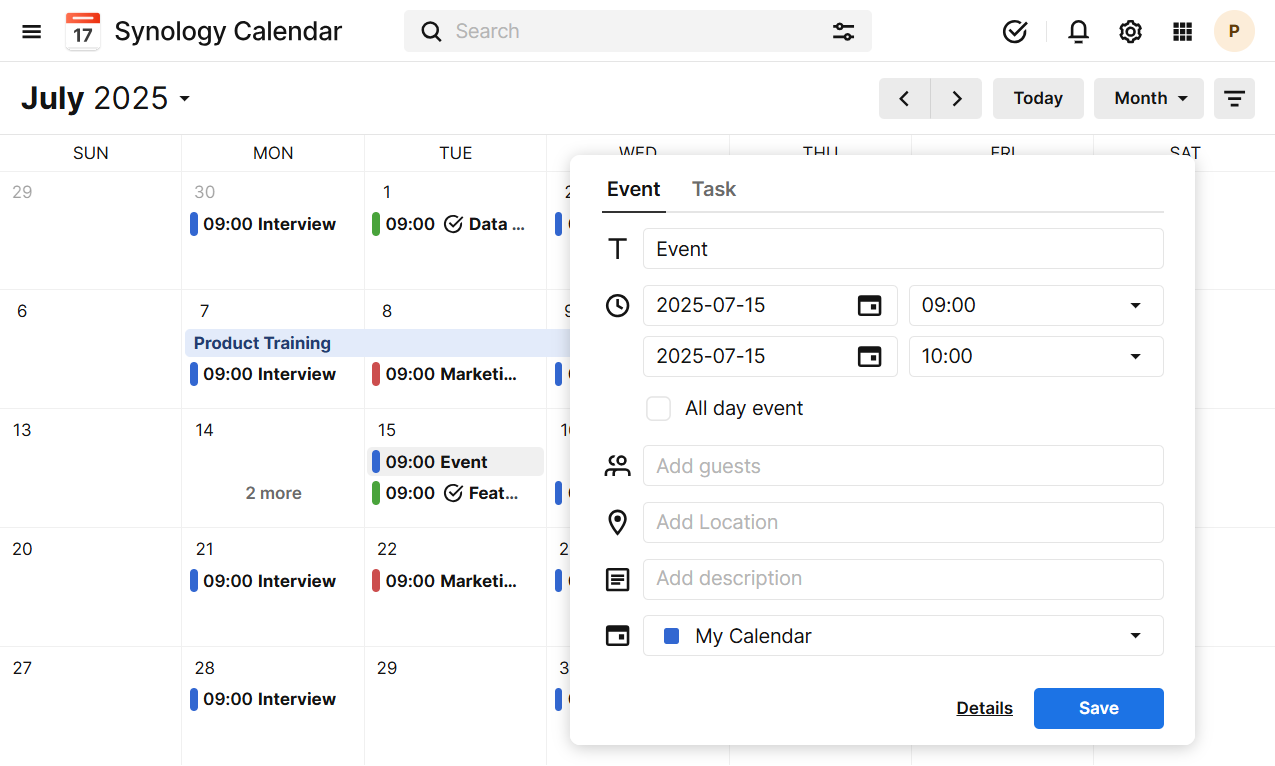Open the notifications bell
Screen dimensions: 1275x766
(1078, 32)
